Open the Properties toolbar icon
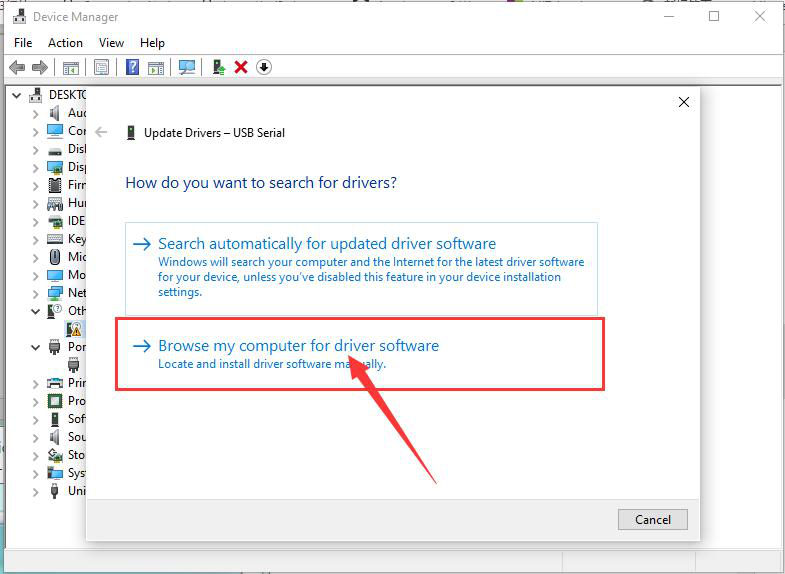Viewport: 785px width, 574px height. click(102, 67)
